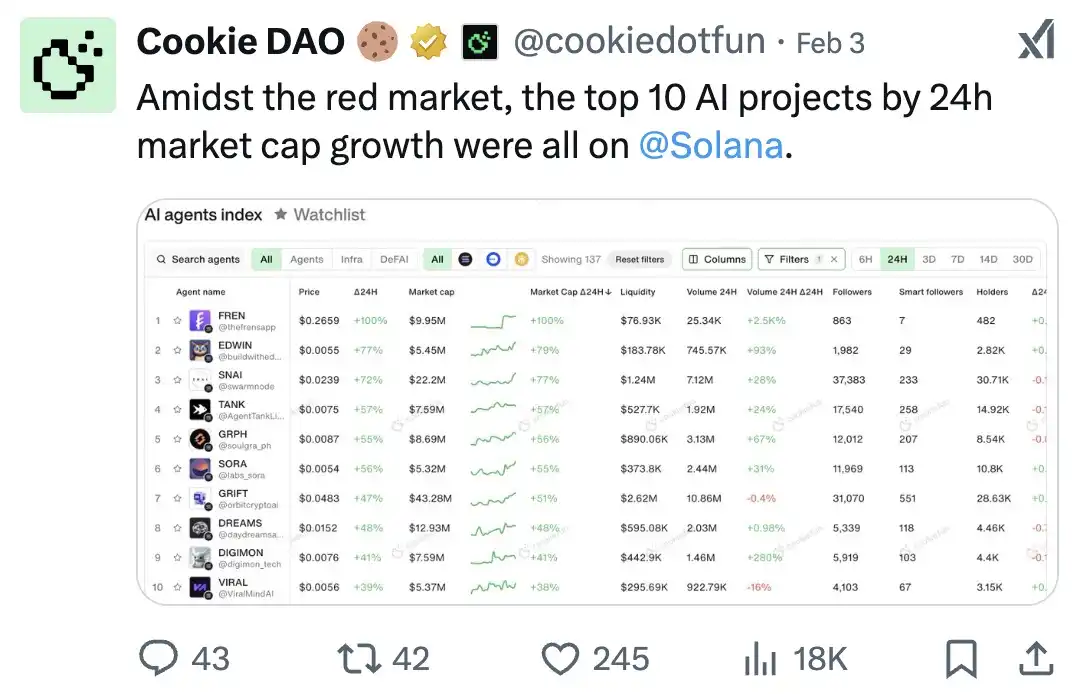Toggle favorite star for SNAI

pos(177,380)
